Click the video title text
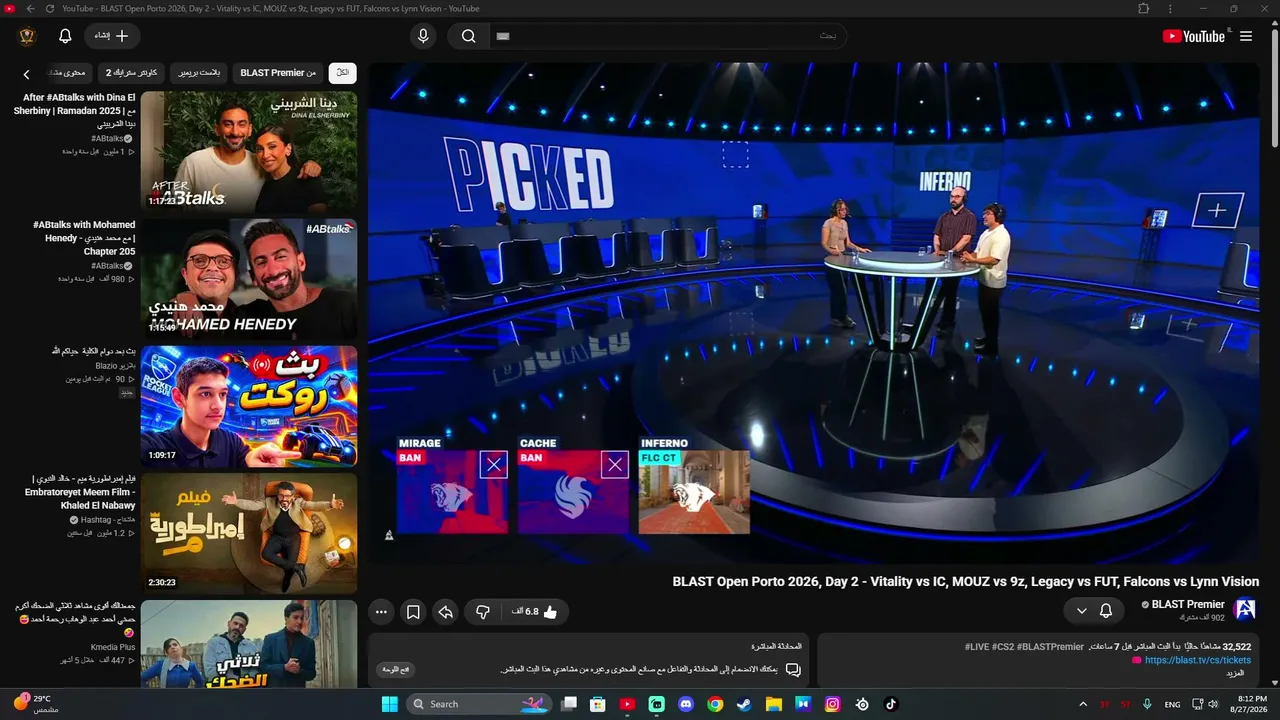The width and height of the screenshot is (1280, 720). [x=966, y=581]
